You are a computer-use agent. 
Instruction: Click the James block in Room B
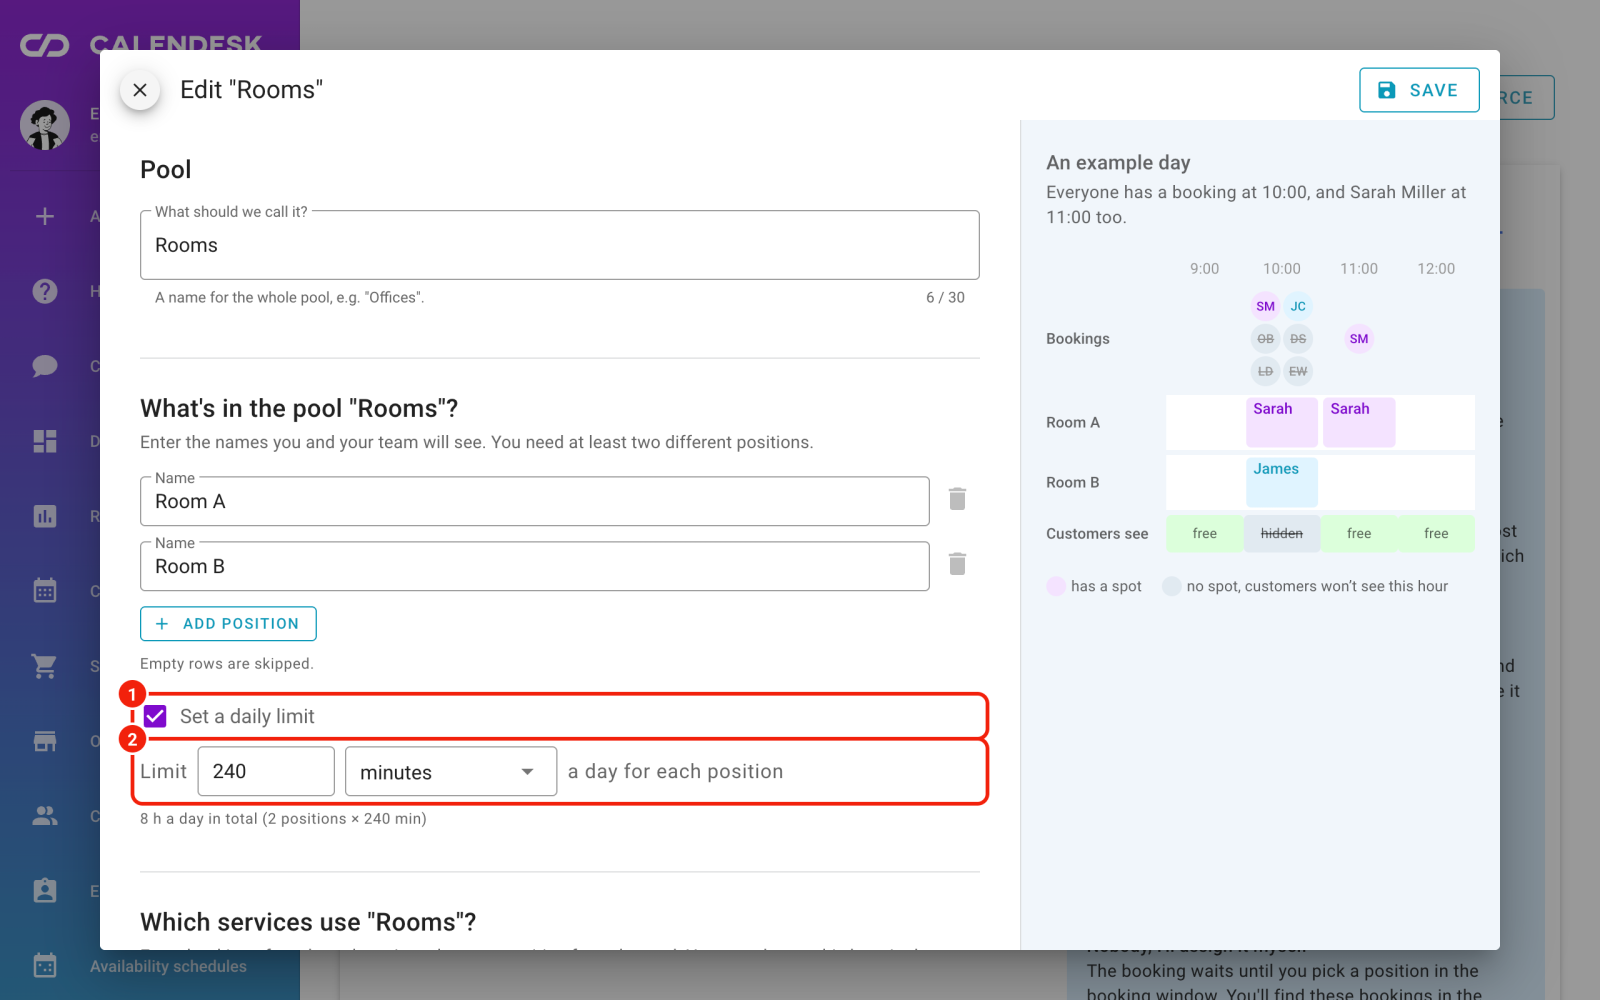pyautogui.click(x=1281, y=482)
